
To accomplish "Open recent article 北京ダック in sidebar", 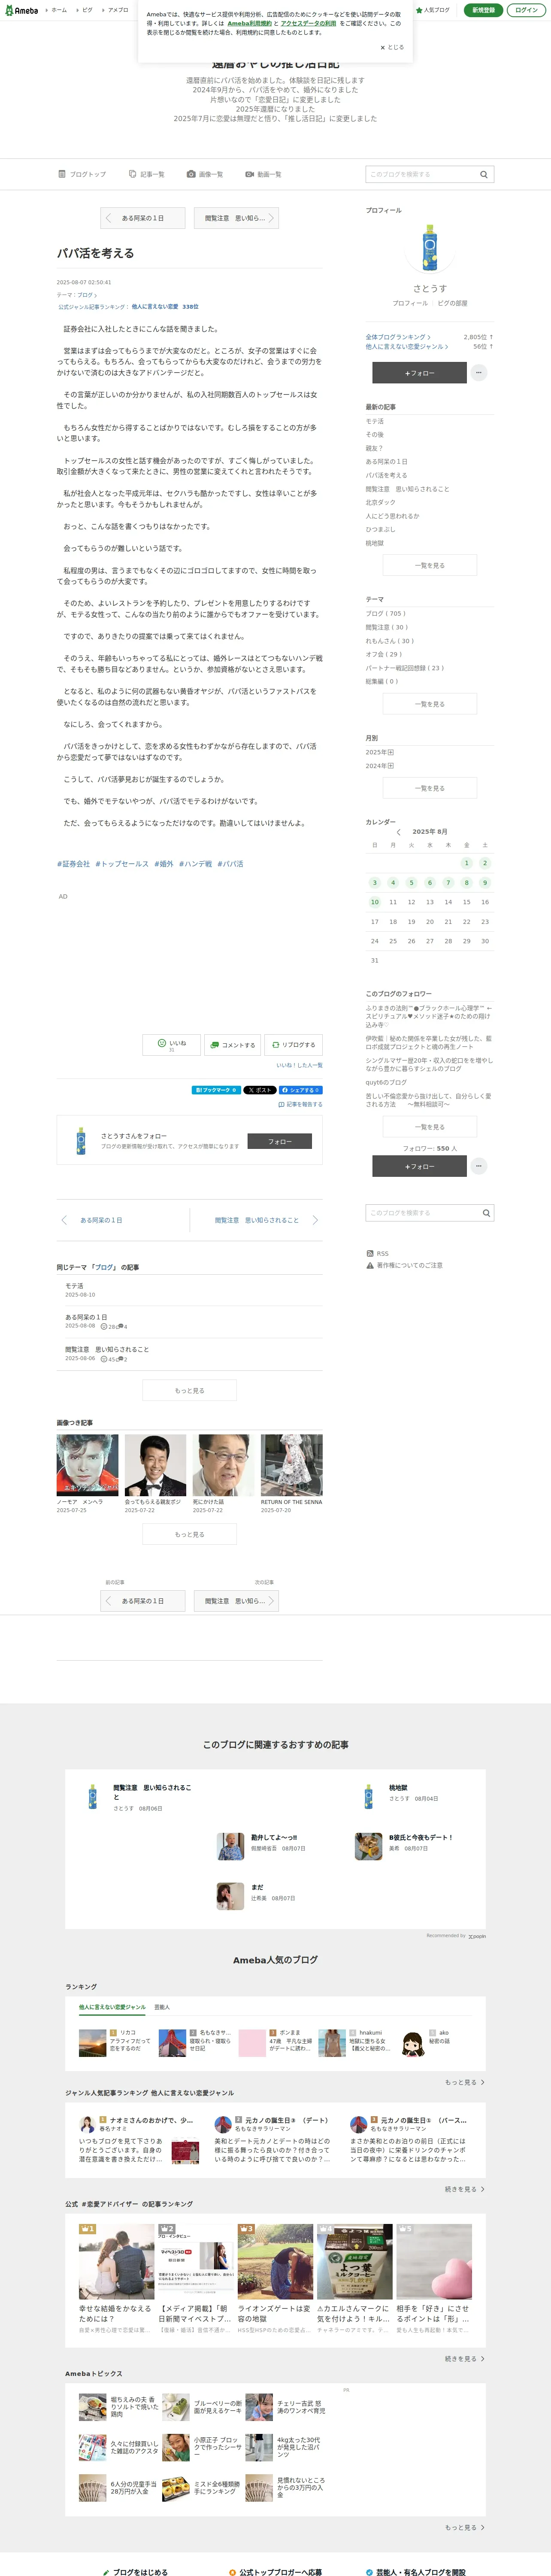I will click(380, 502).
